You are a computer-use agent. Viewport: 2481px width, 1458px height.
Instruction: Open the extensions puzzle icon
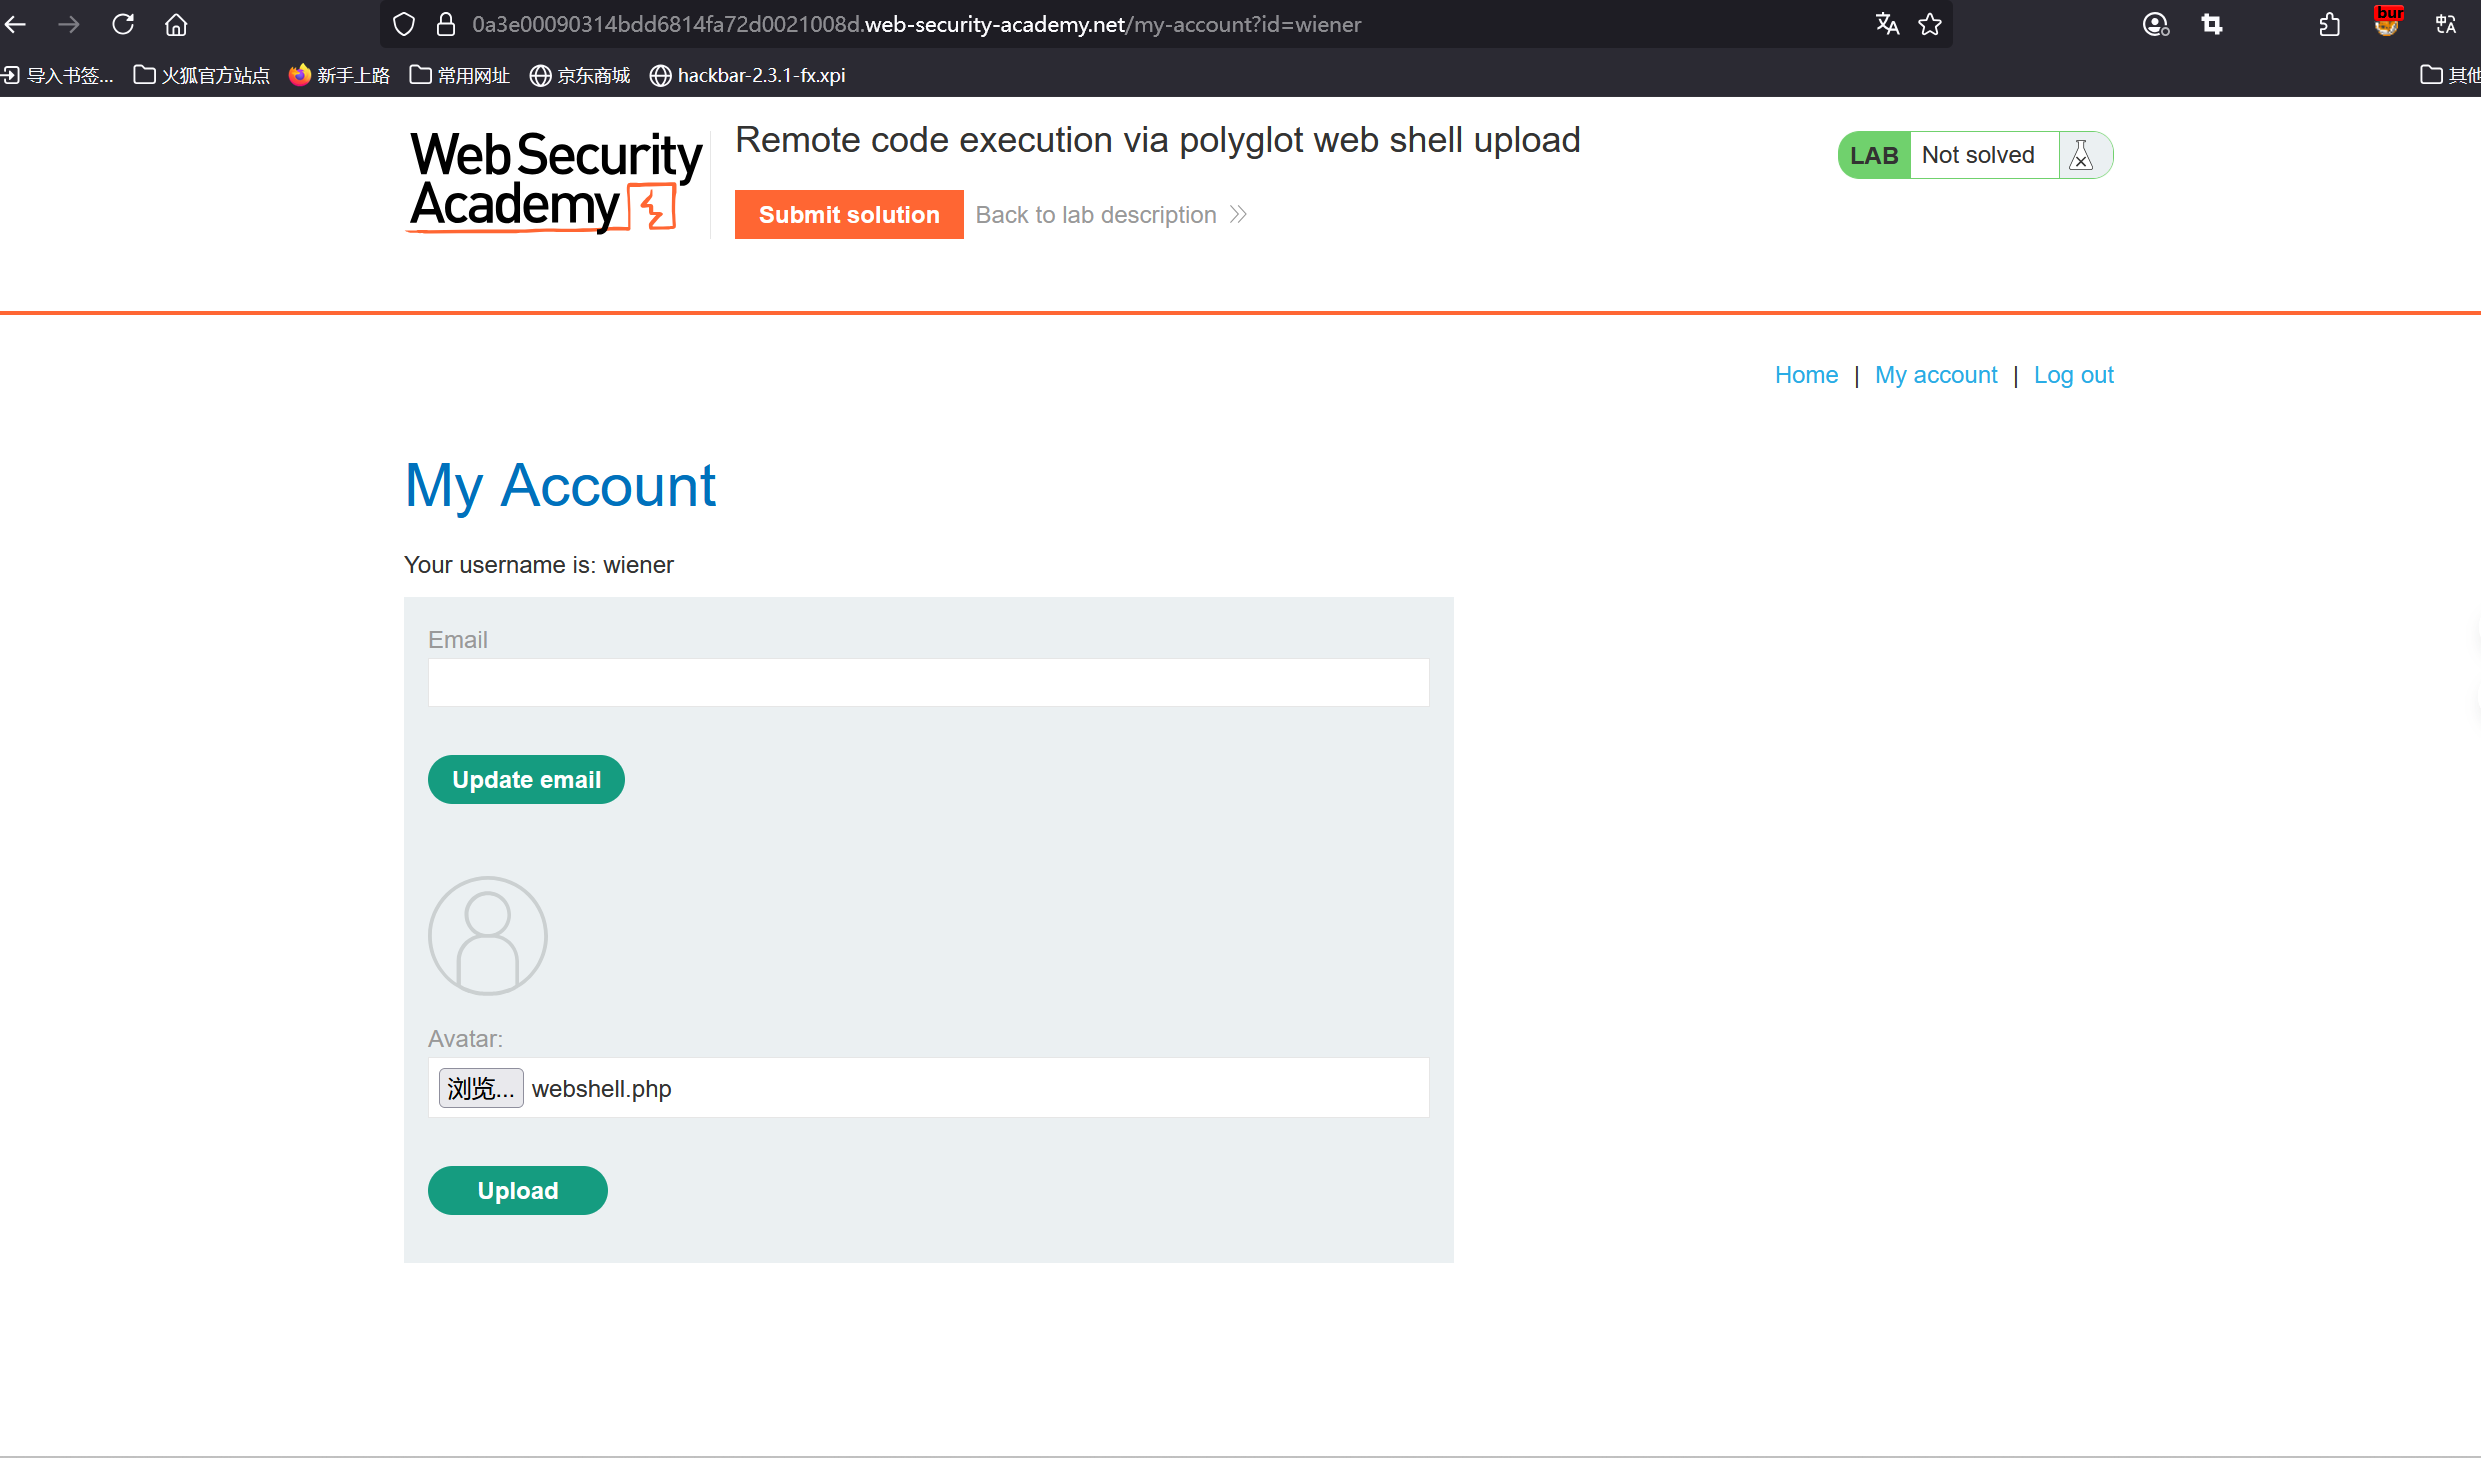tap(2330, 24)
